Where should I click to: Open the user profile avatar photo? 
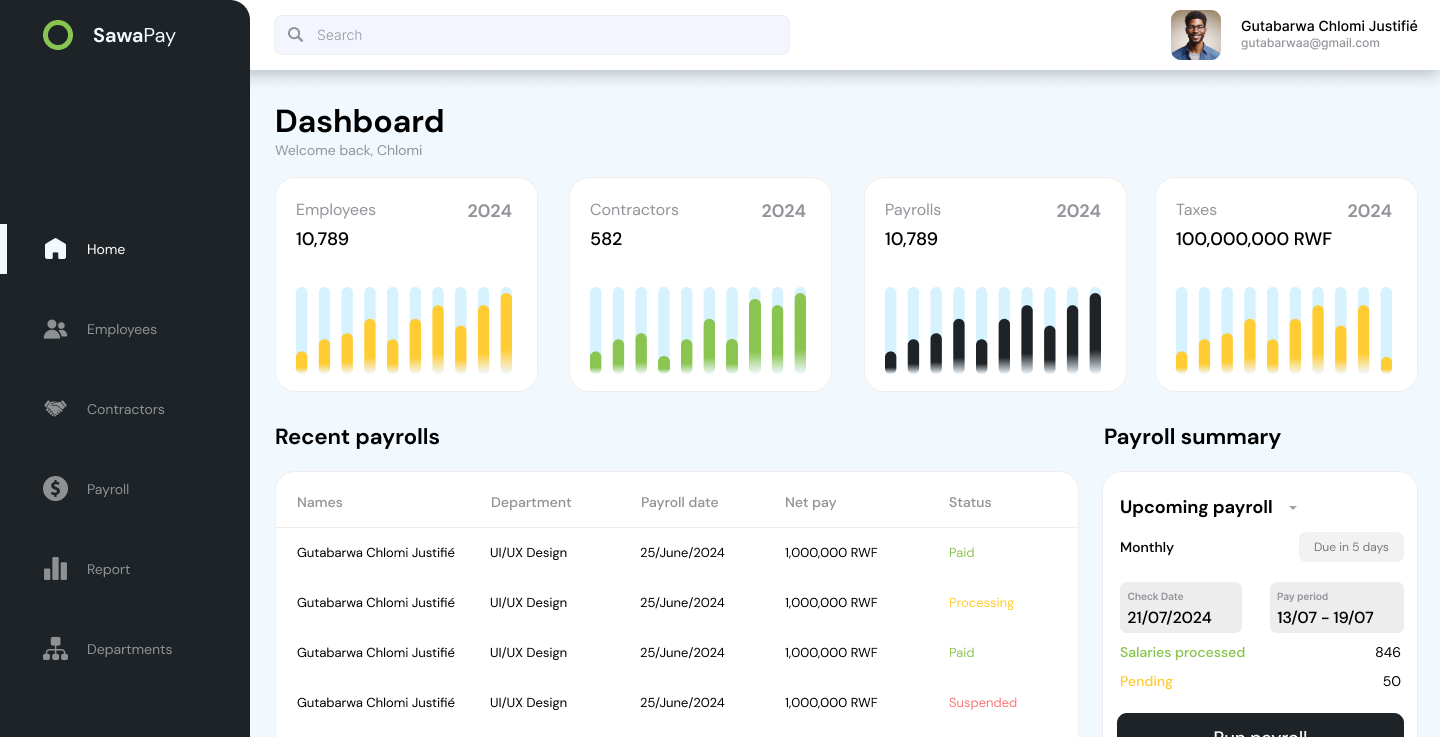point(1195,35)
